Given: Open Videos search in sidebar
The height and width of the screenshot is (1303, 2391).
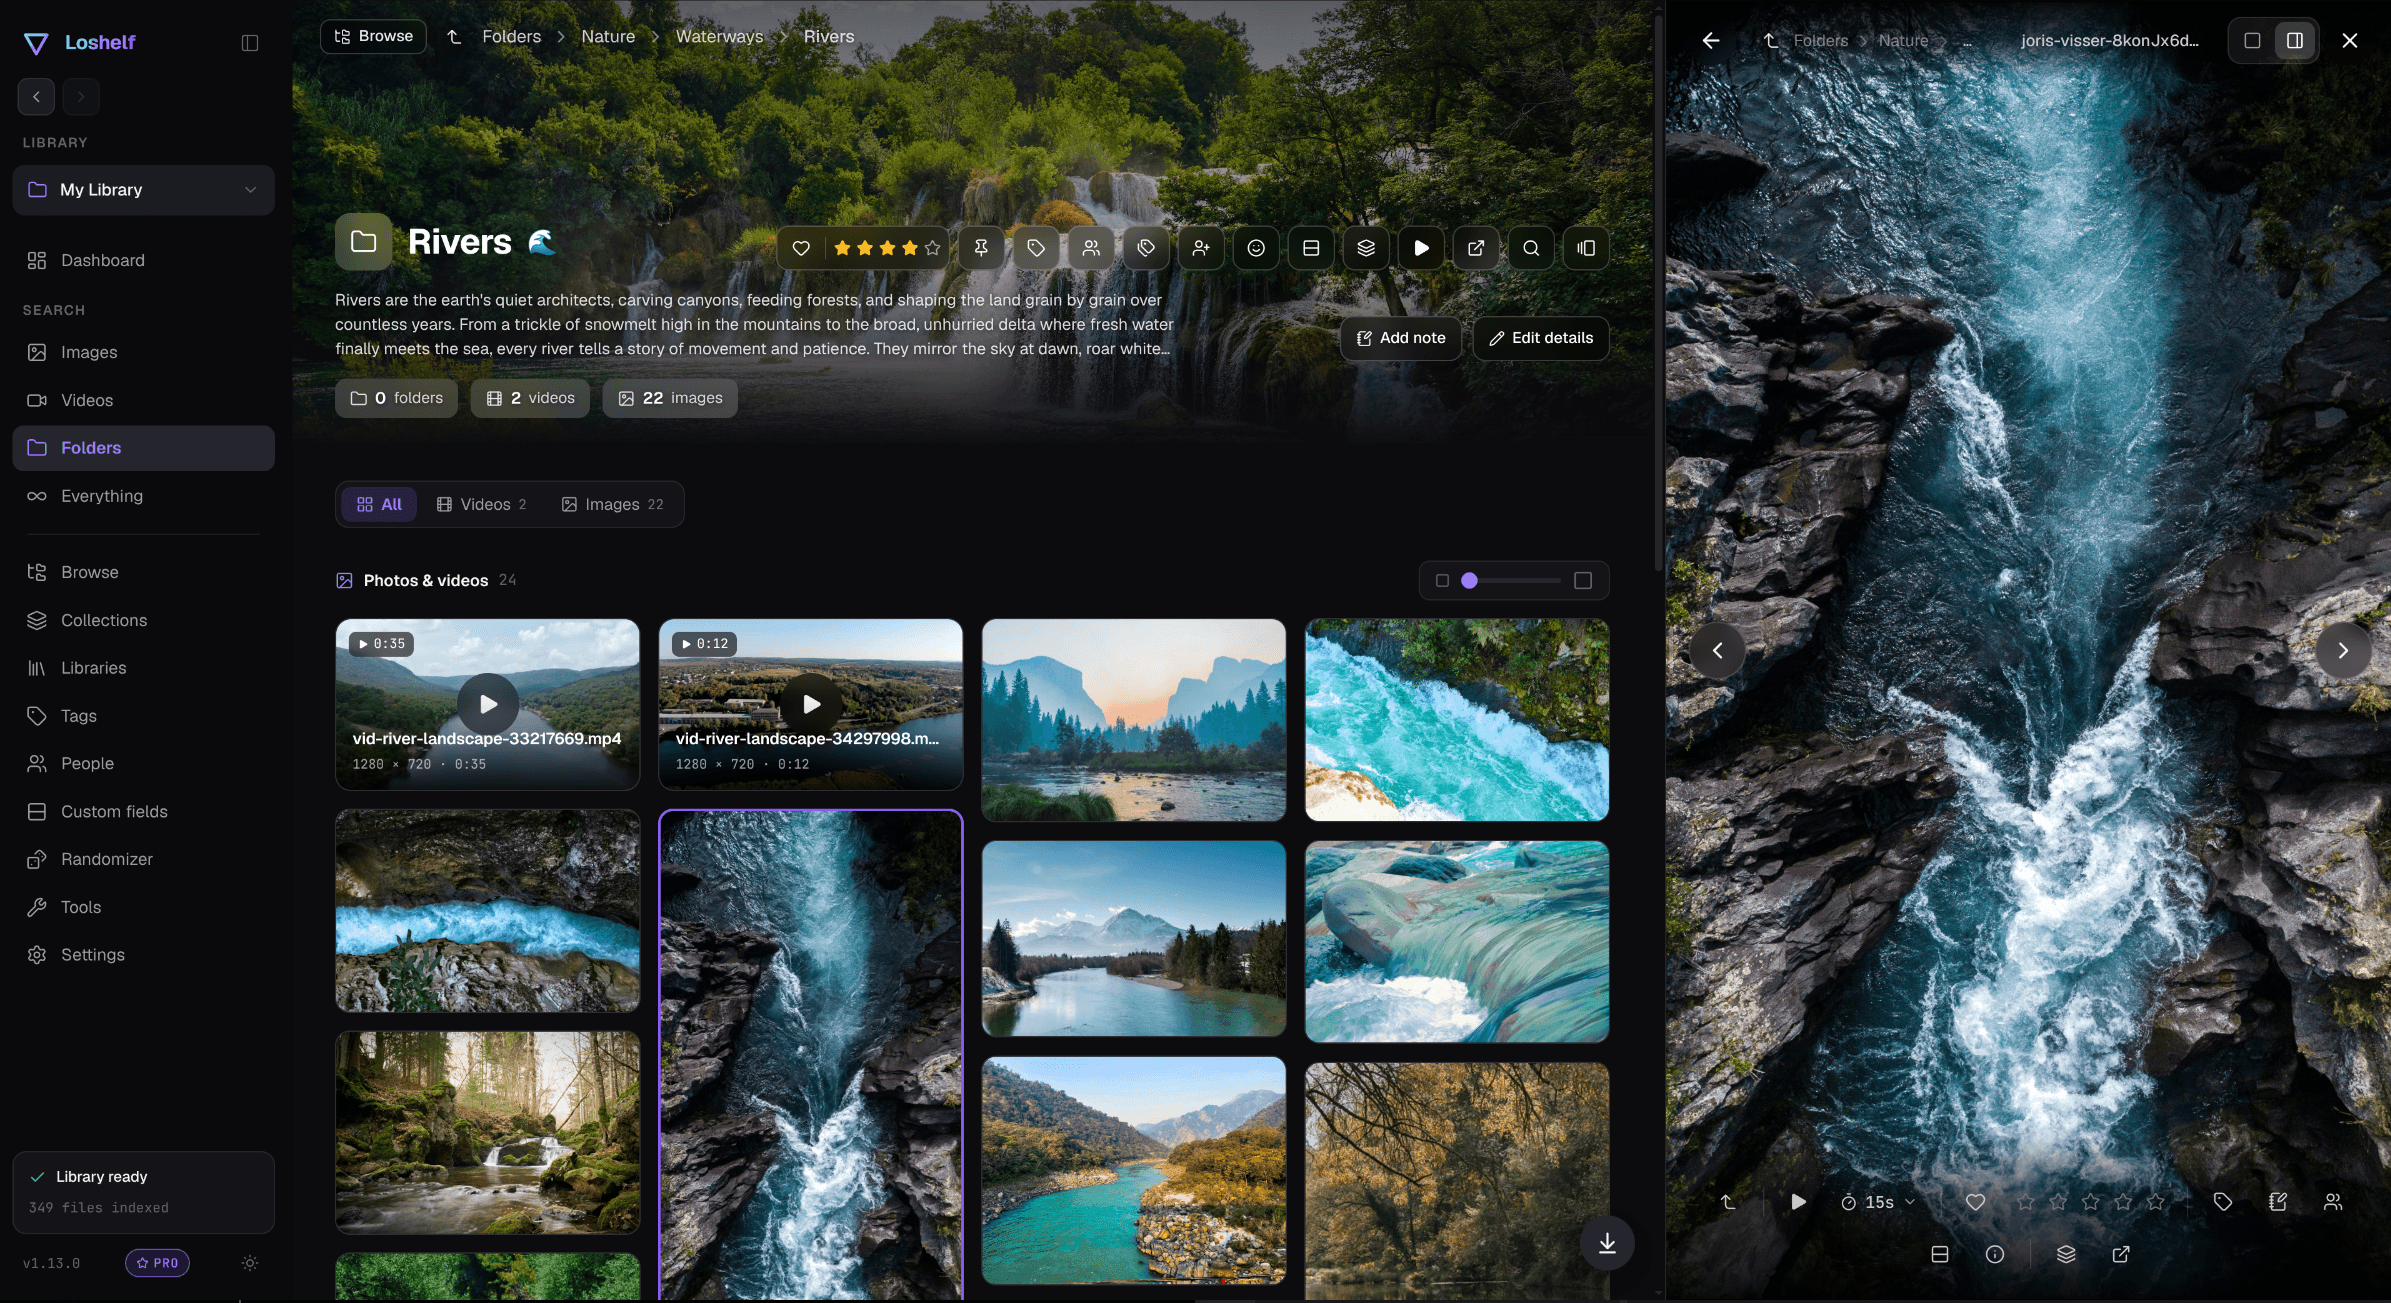Looking at the screenshot, I should click(144, 400).
